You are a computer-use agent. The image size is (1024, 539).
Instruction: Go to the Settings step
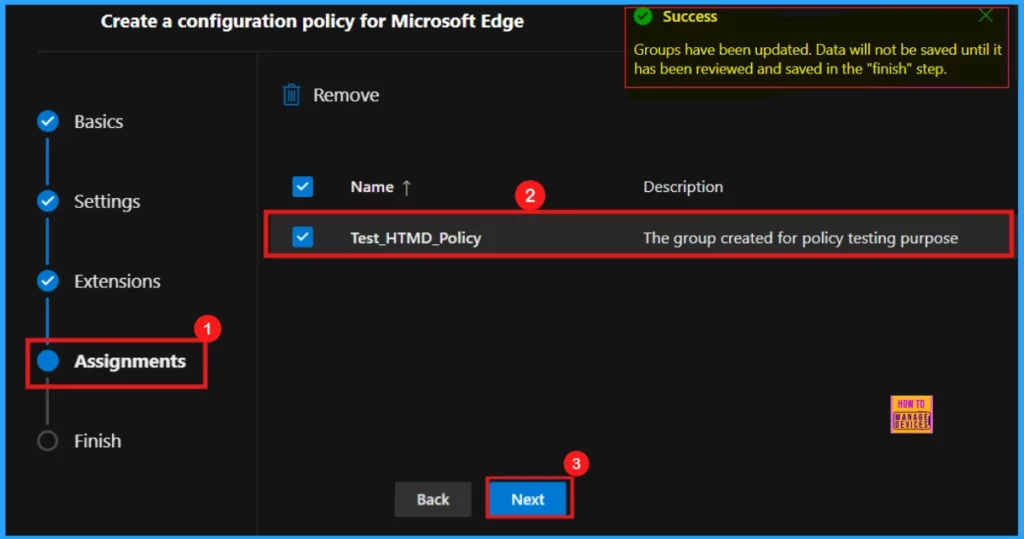tap(107, 201)
